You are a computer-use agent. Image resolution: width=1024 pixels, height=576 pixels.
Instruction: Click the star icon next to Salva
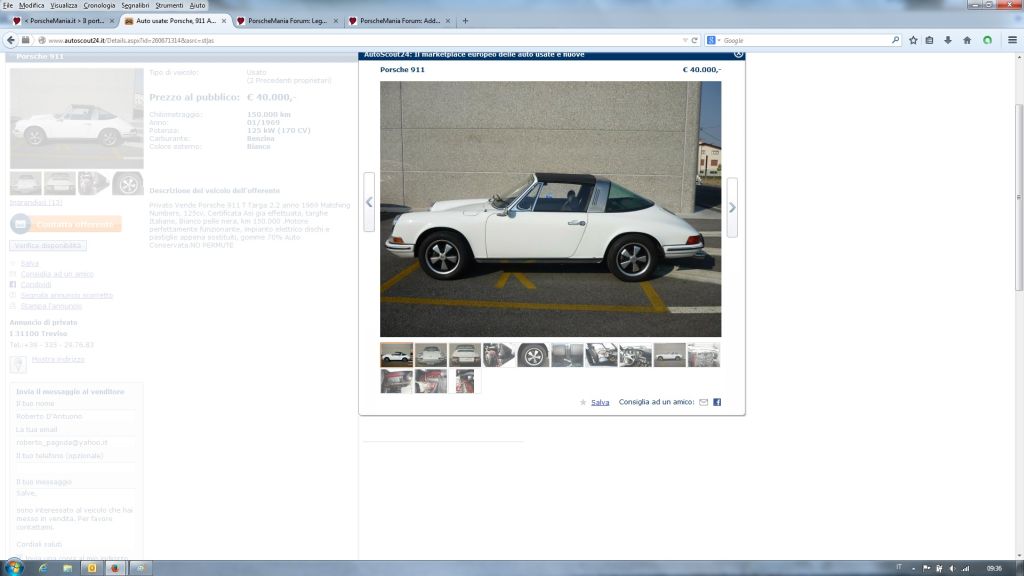click(583, 402)
